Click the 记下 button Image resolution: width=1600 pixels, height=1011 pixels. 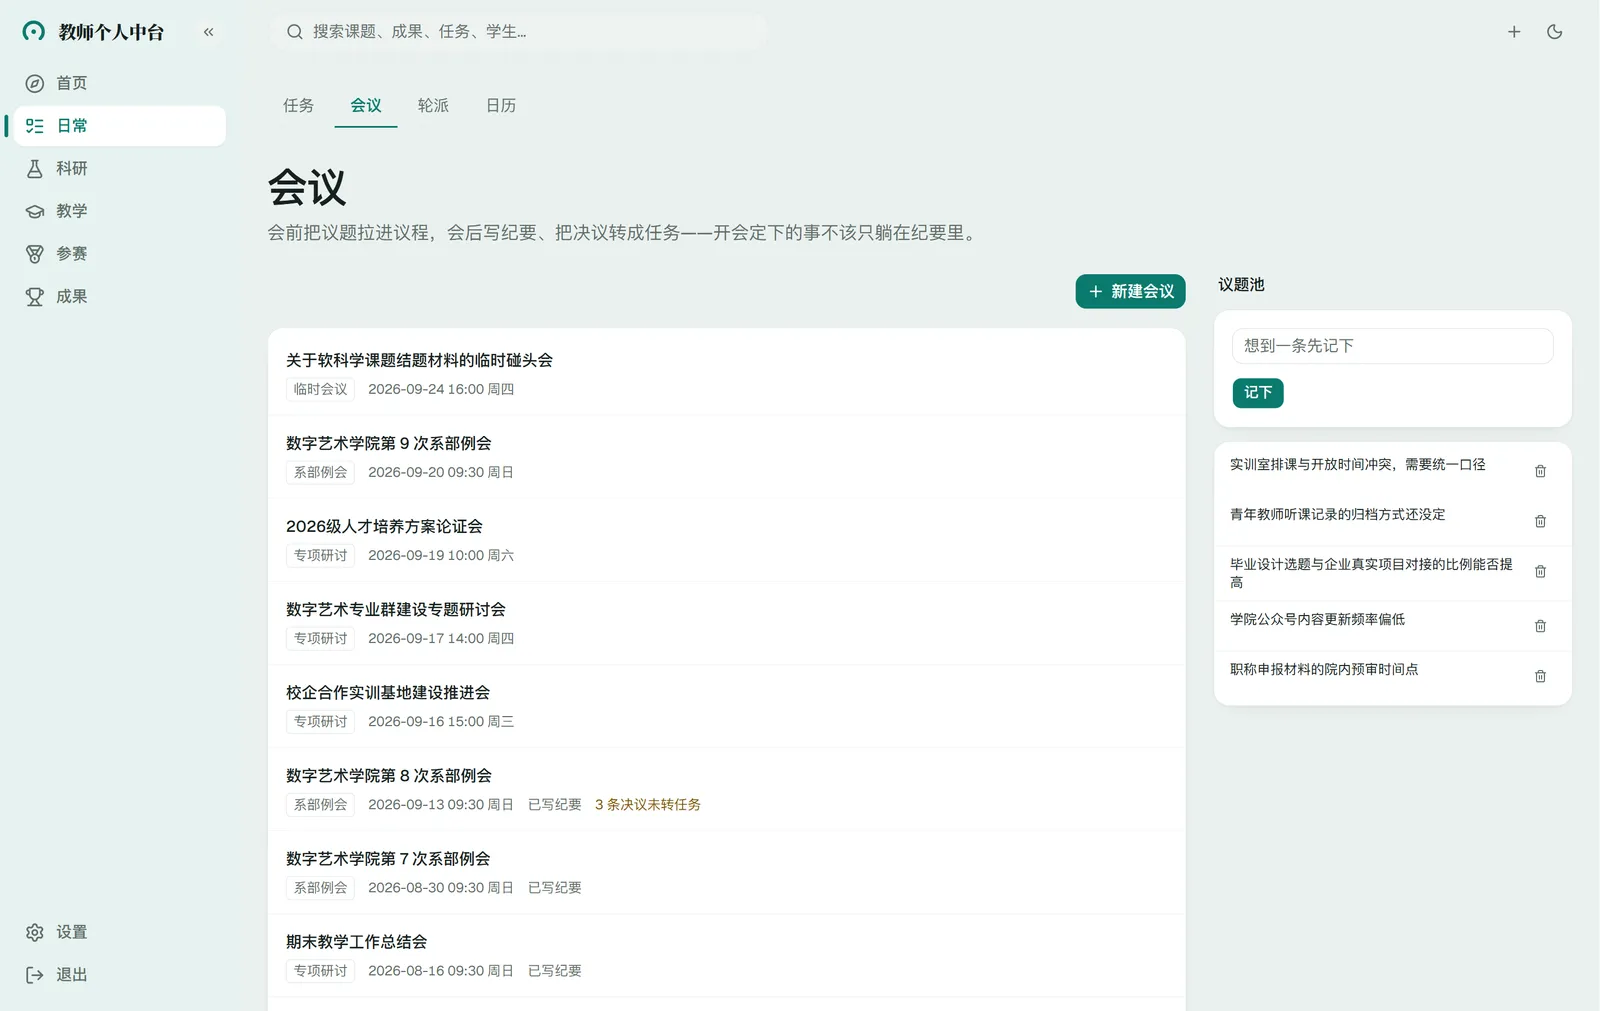[1258, 393]
